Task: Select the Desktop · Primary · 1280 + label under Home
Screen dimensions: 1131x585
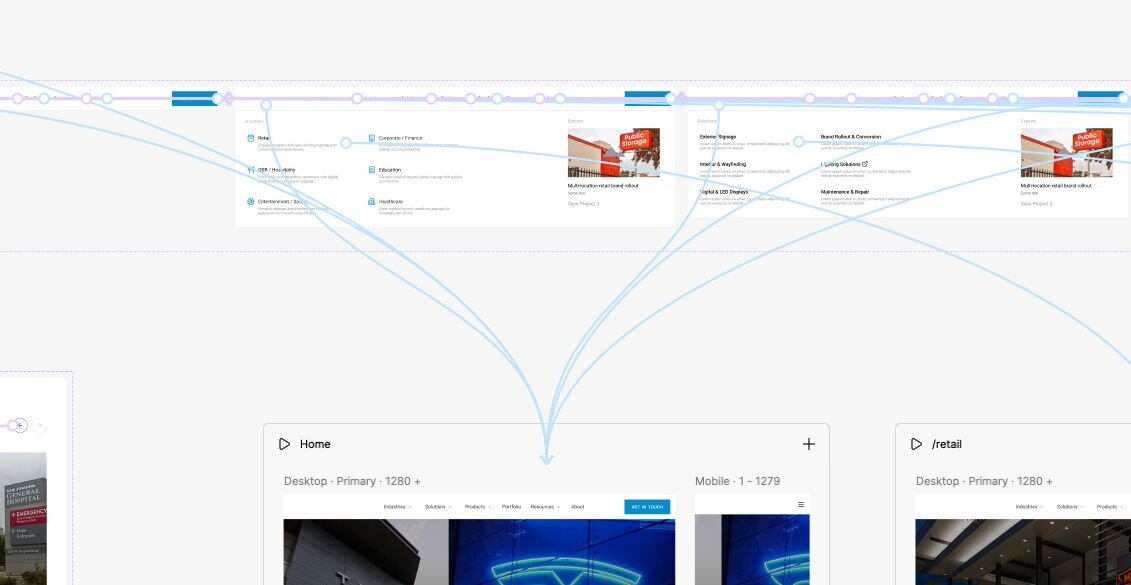Action: click(352, 481)
